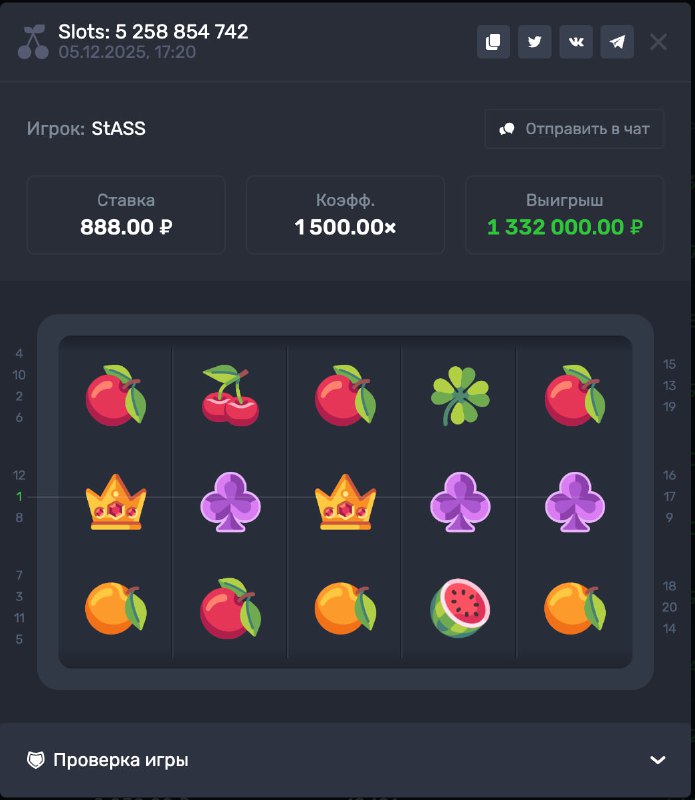Image resolution: width=695 pixels, height=800 pixels.
Task: Expand the Проверка игры section
Action: coord(120,760)
